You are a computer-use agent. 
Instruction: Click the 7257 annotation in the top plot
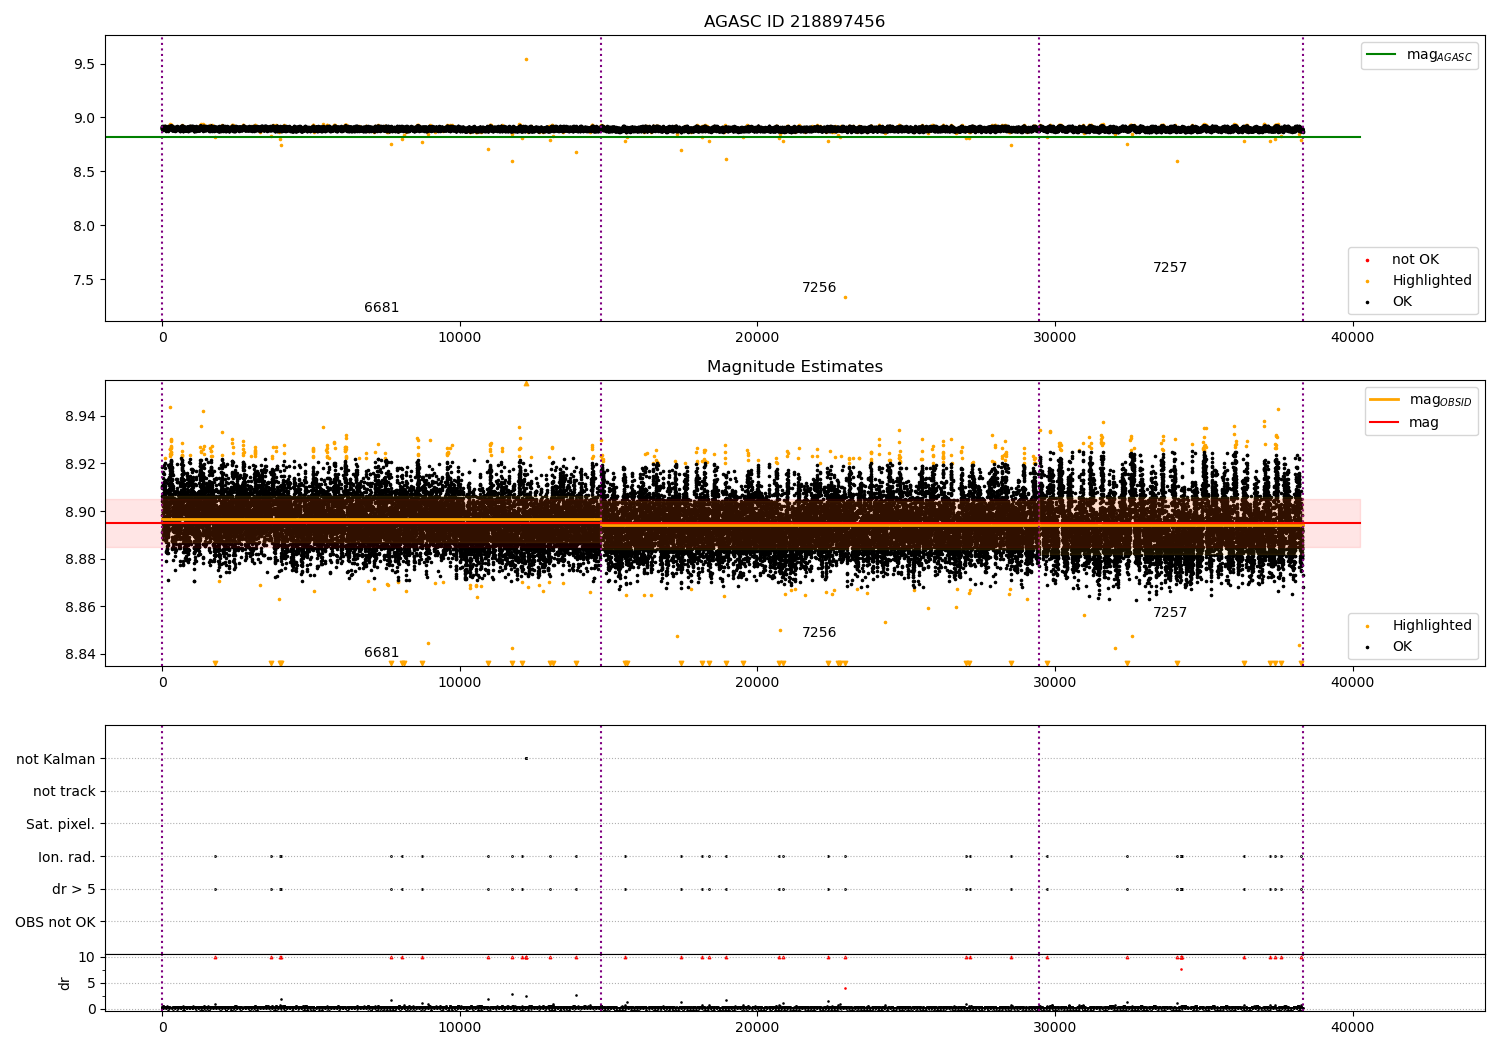tap(1170, 268)
